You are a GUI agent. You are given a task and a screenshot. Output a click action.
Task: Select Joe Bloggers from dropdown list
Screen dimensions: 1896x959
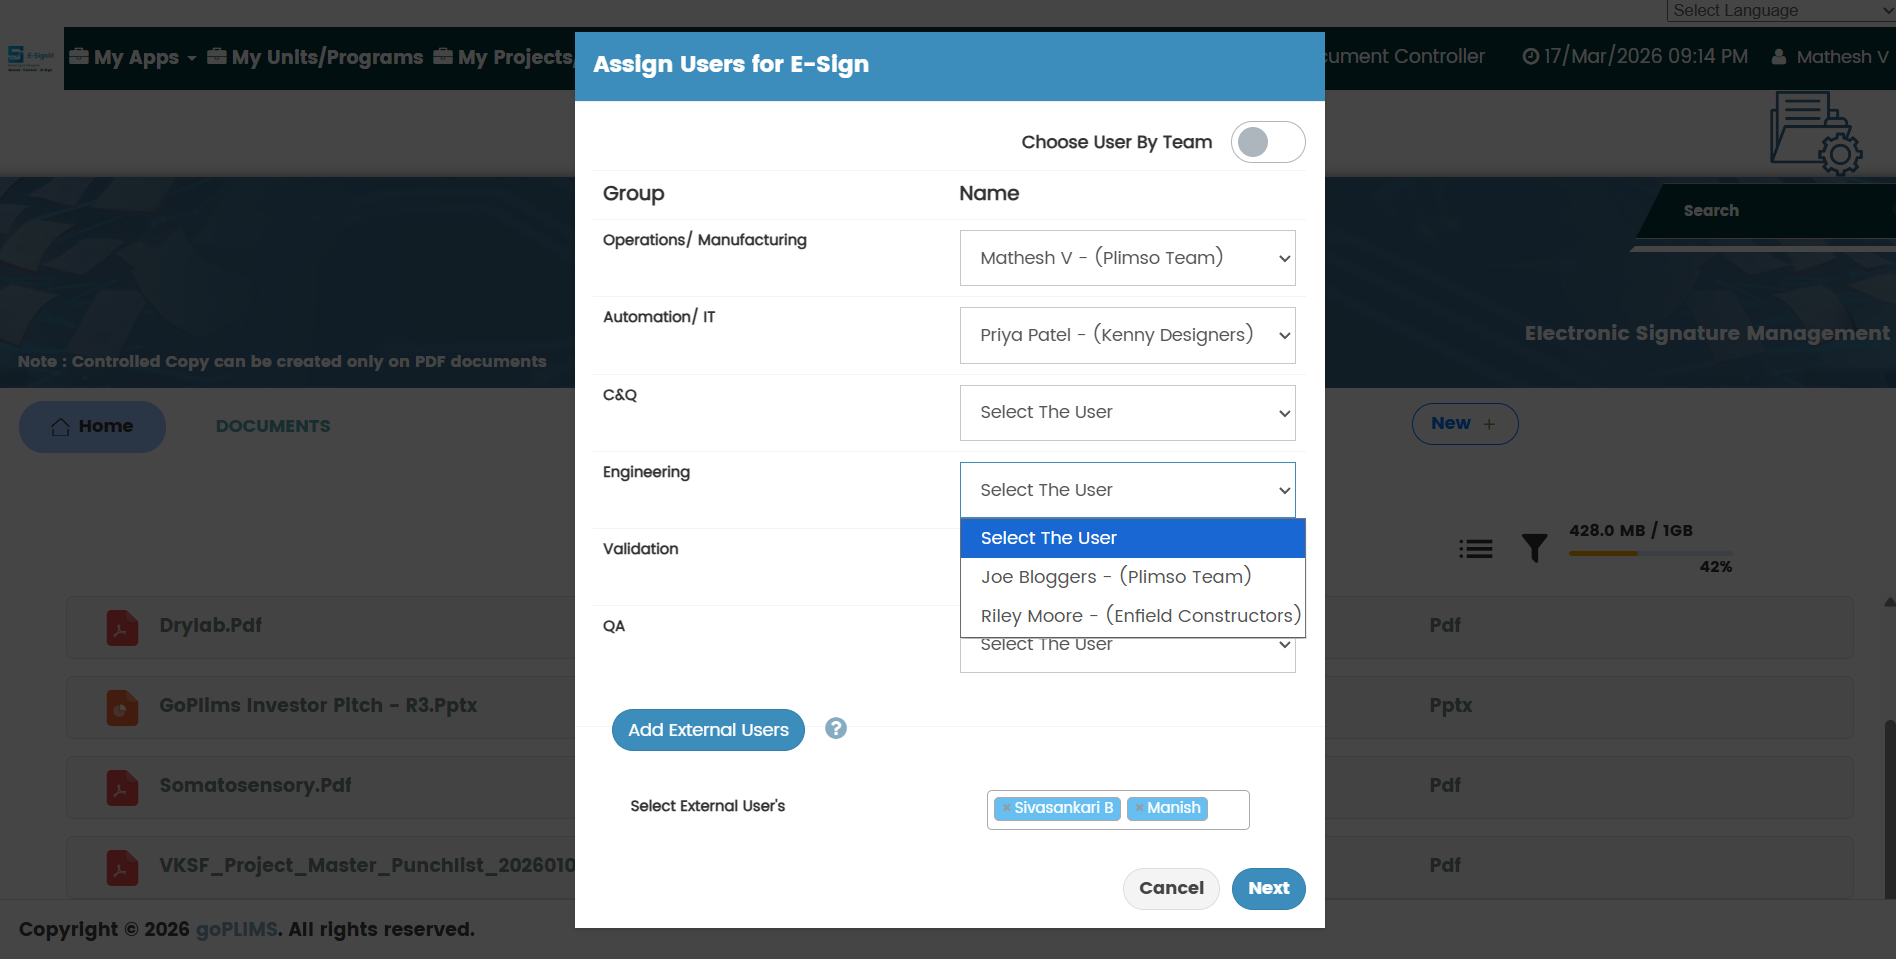(x=1116, y=577)
